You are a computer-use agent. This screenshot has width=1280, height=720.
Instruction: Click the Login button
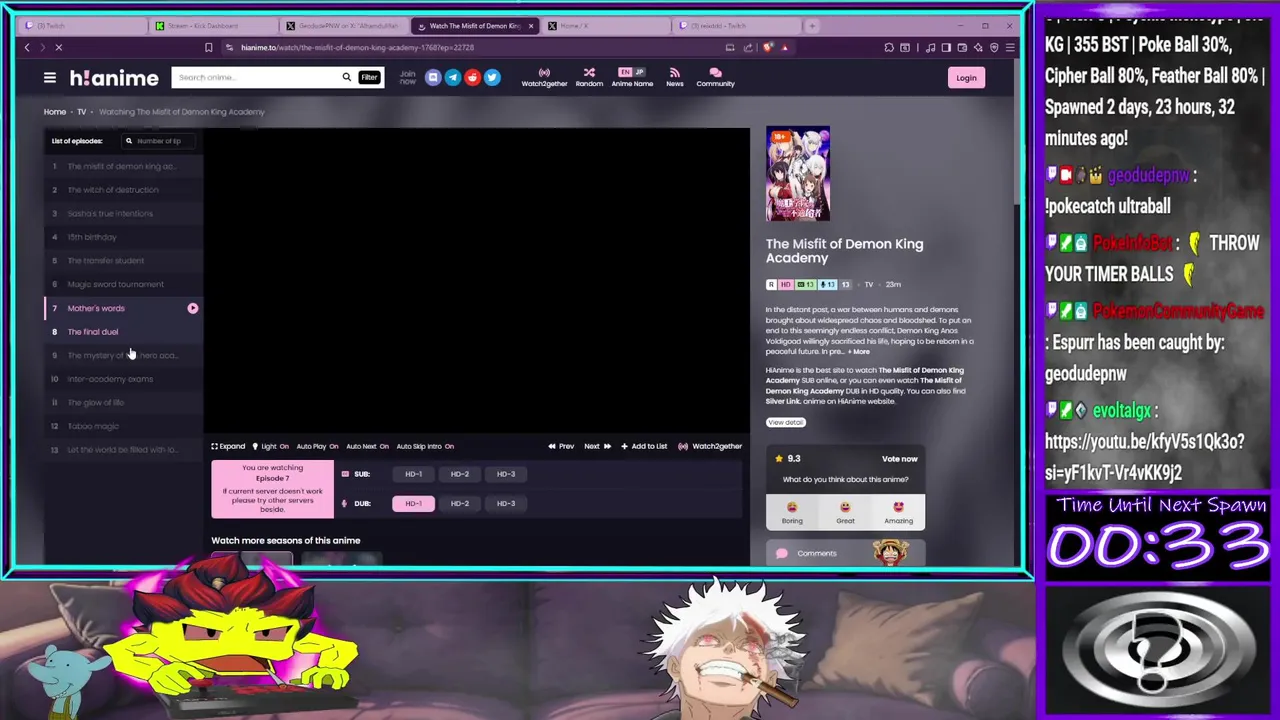coord(966,78)
